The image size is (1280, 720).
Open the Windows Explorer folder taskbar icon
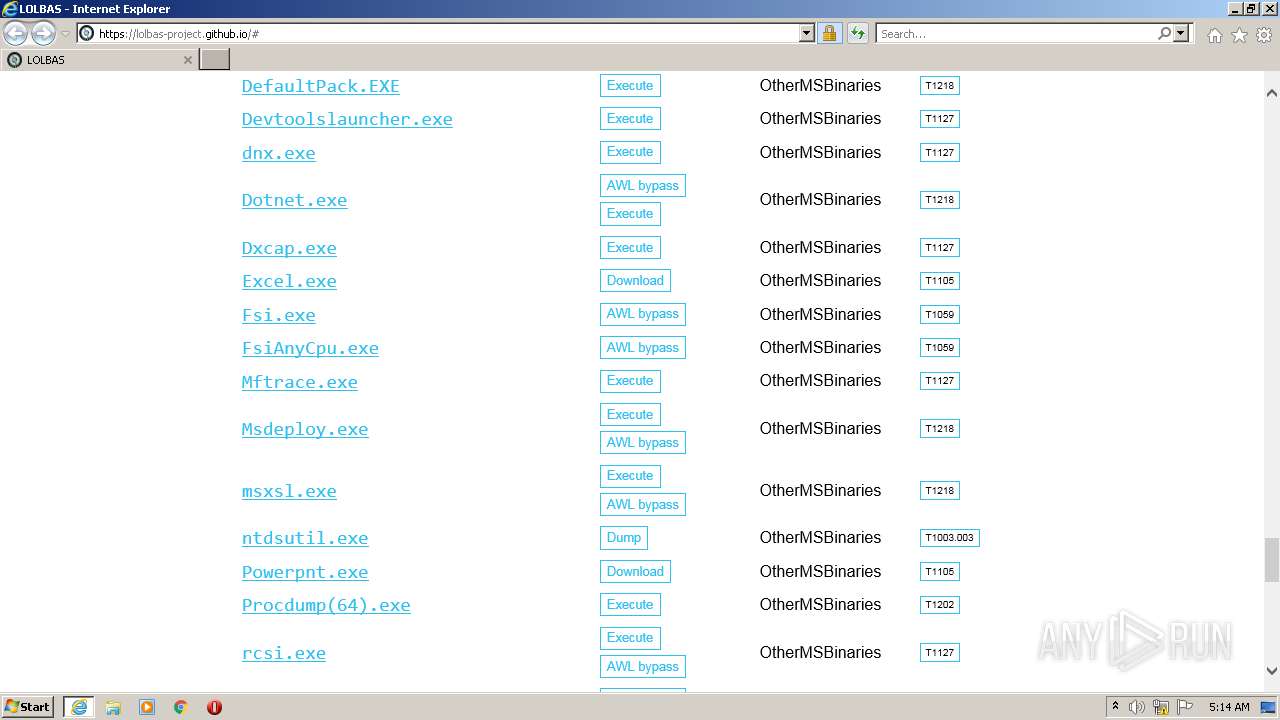(113, 707)
